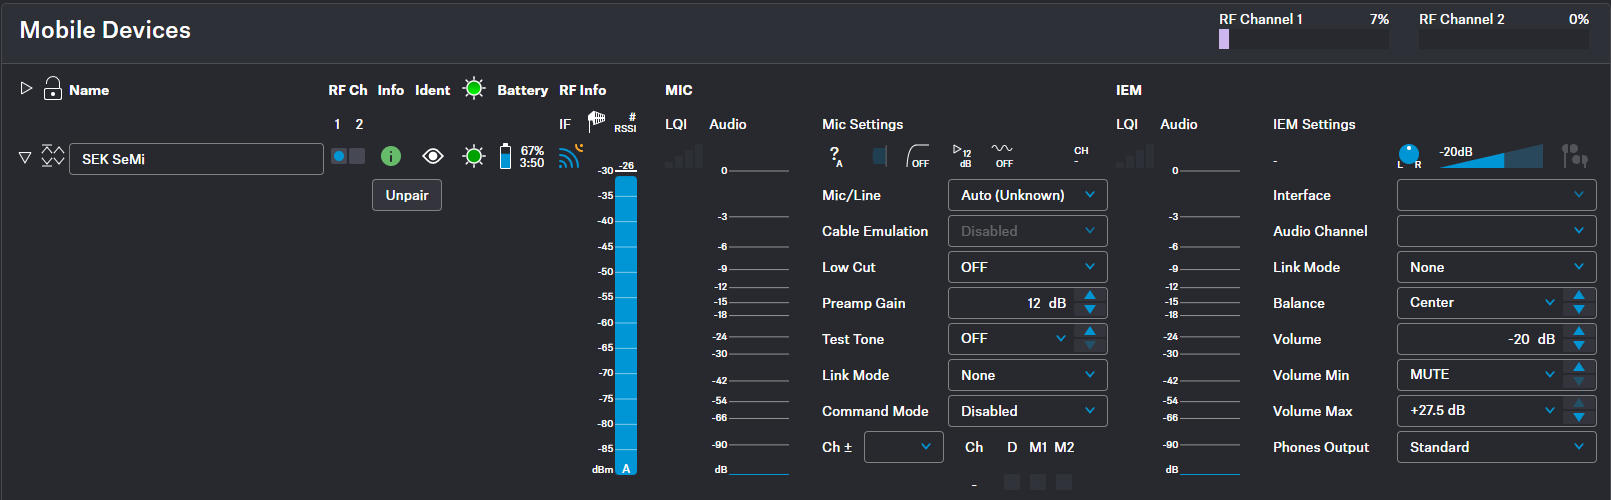Open the Mic/Line Auto (Unknown) dropdown
Viewport: 1611px width, 500px height.
pos(1027,195)
